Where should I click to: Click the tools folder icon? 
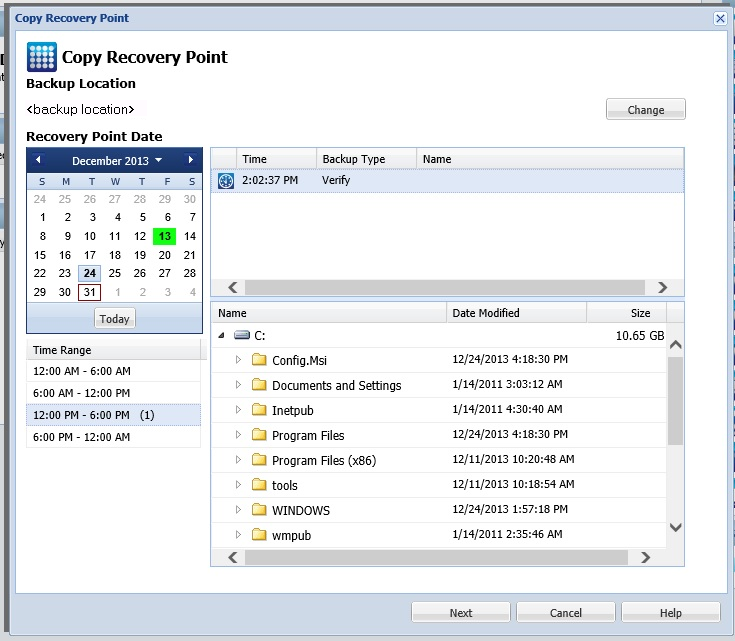(x=259, y=485)
